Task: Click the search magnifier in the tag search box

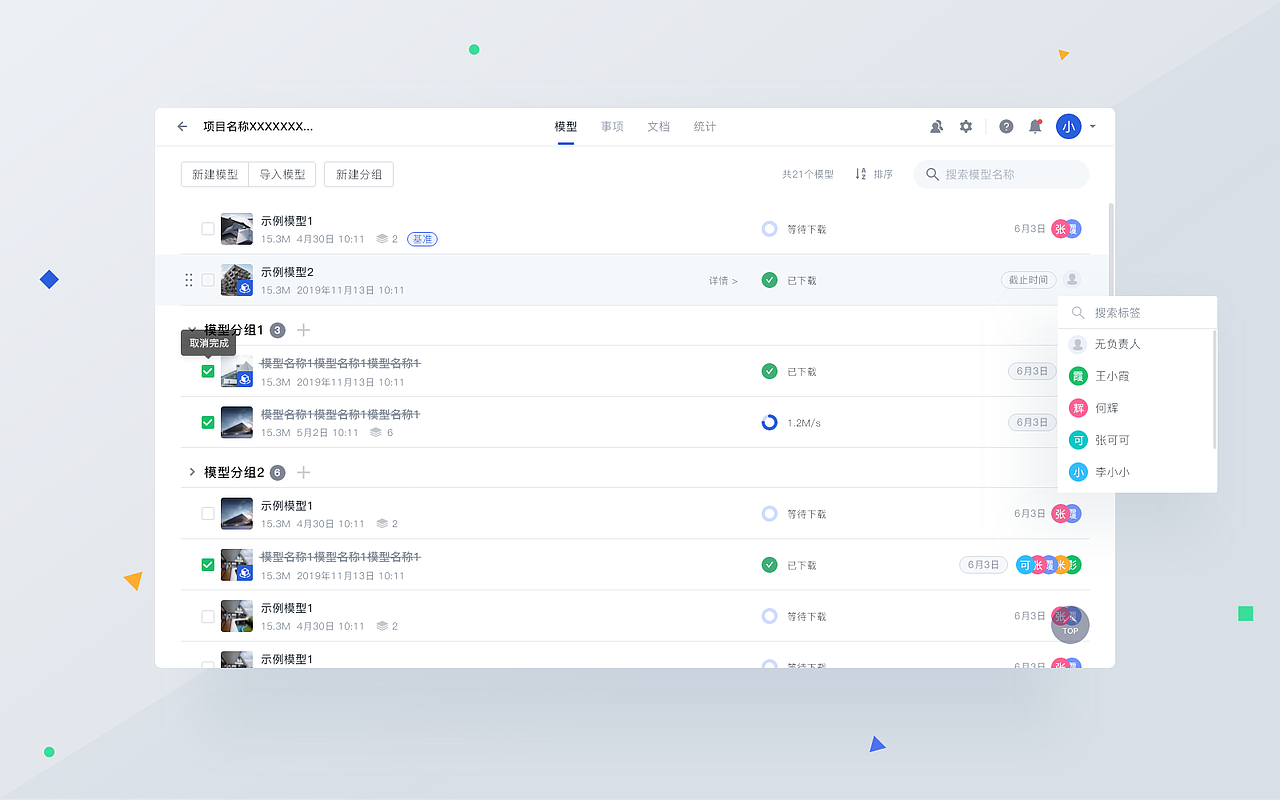Action: (1077, 312)
